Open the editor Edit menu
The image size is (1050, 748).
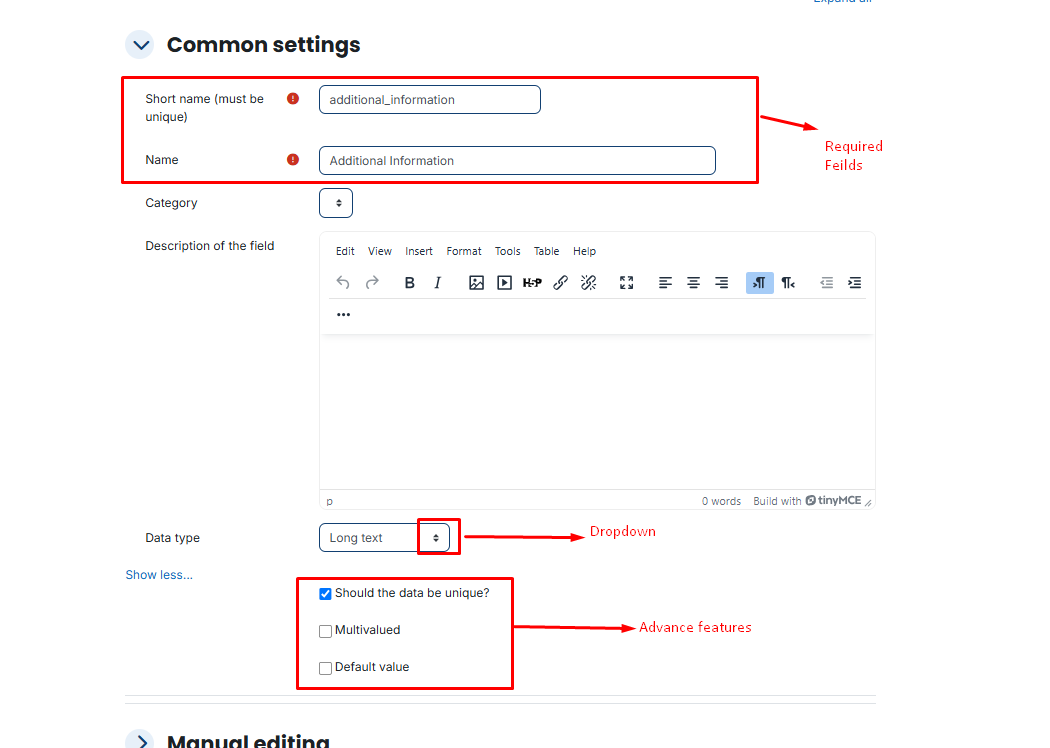345,251
